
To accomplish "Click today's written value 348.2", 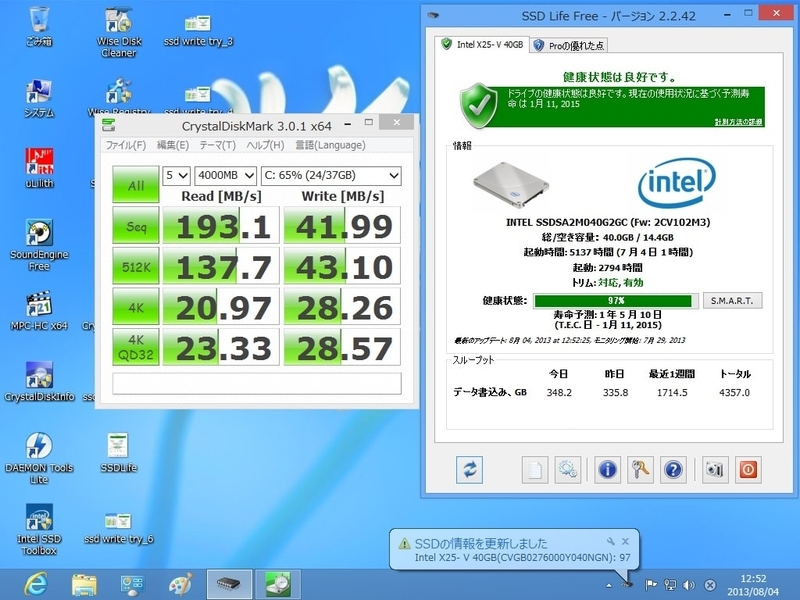I will (x=559, y=392).
